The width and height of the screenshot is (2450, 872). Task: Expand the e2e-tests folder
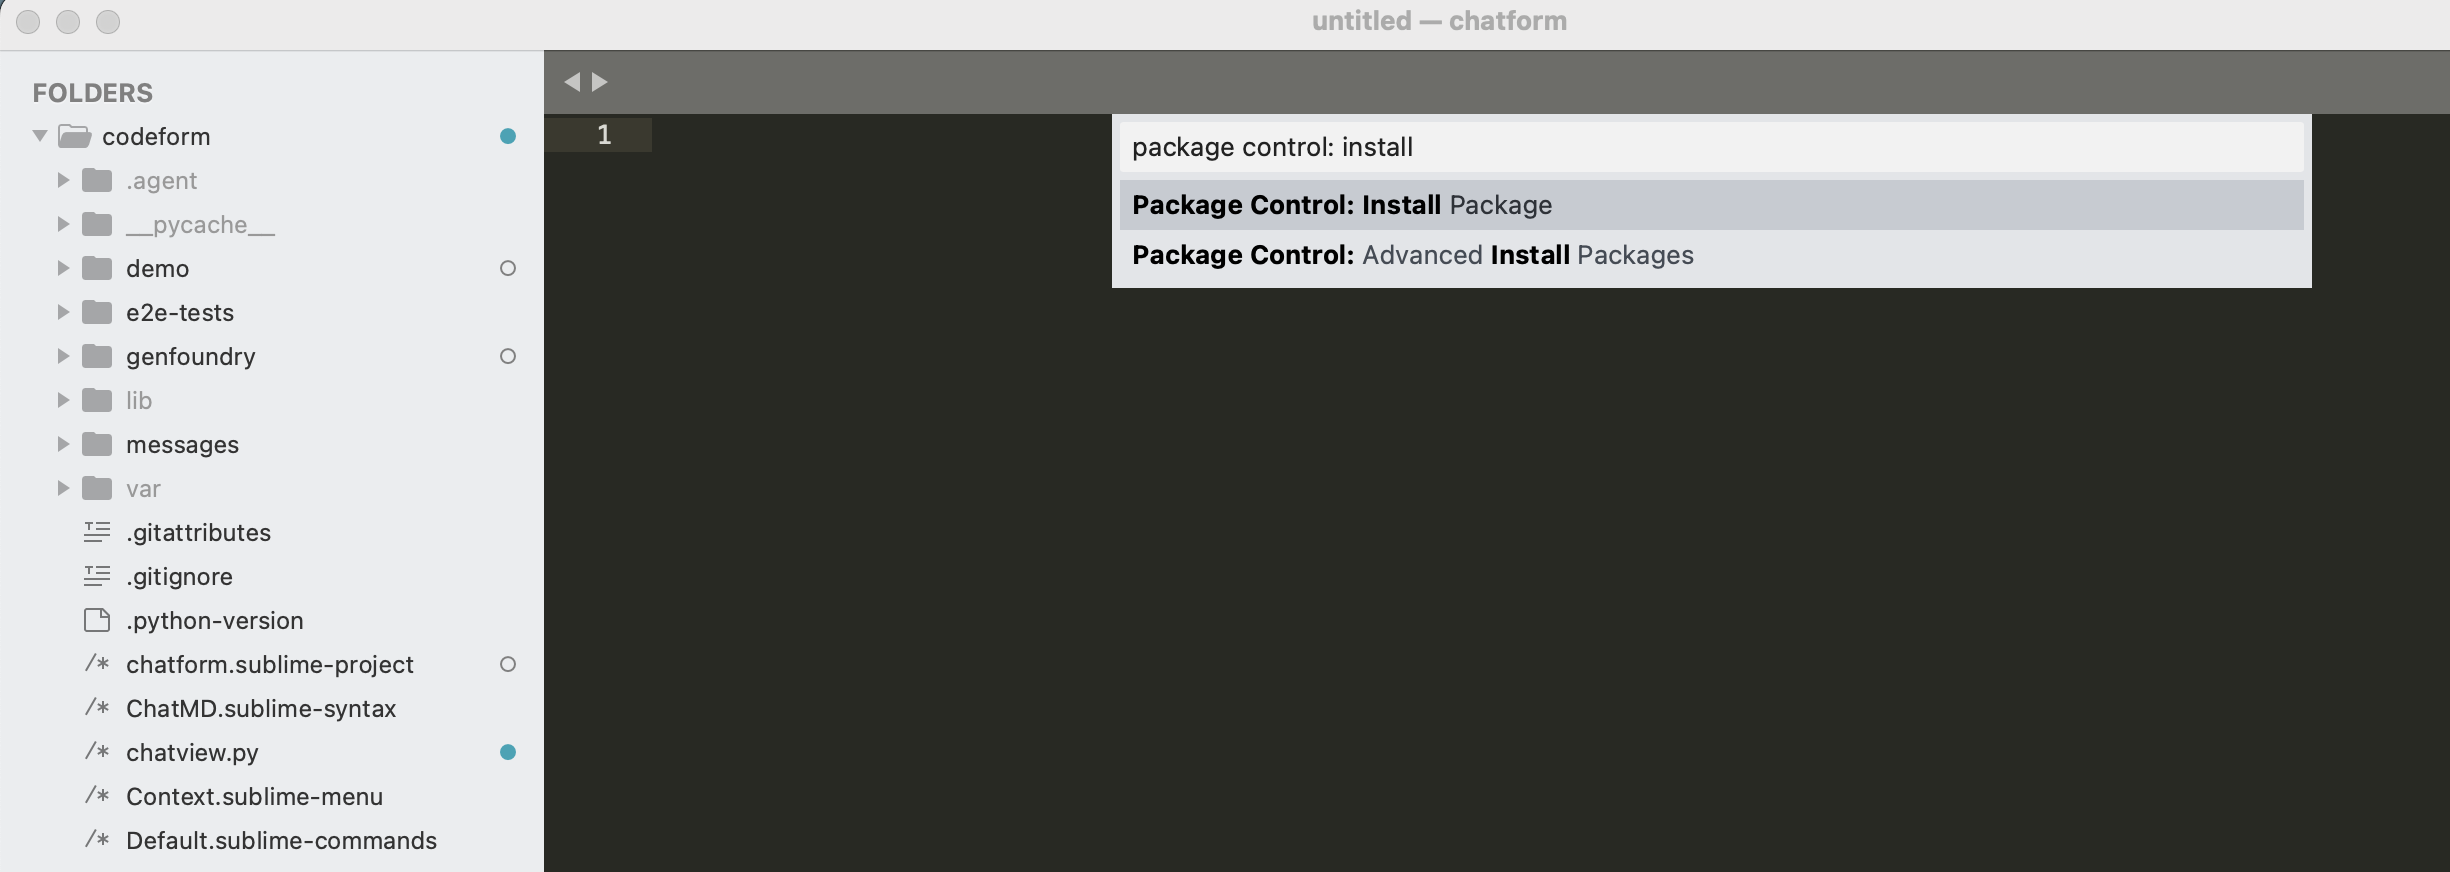(63, 312)
